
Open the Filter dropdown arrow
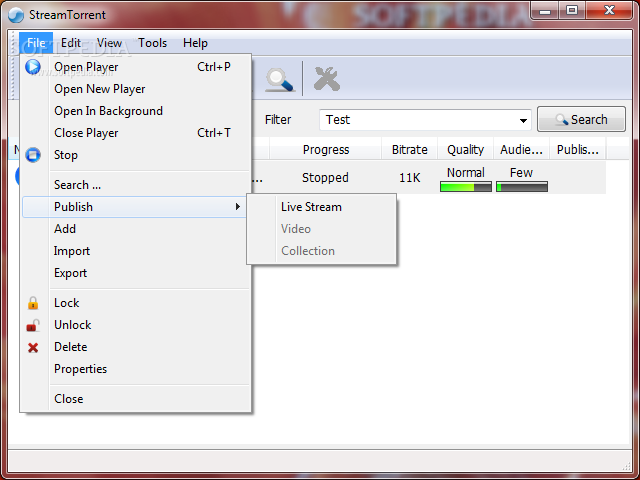[523, 120]
